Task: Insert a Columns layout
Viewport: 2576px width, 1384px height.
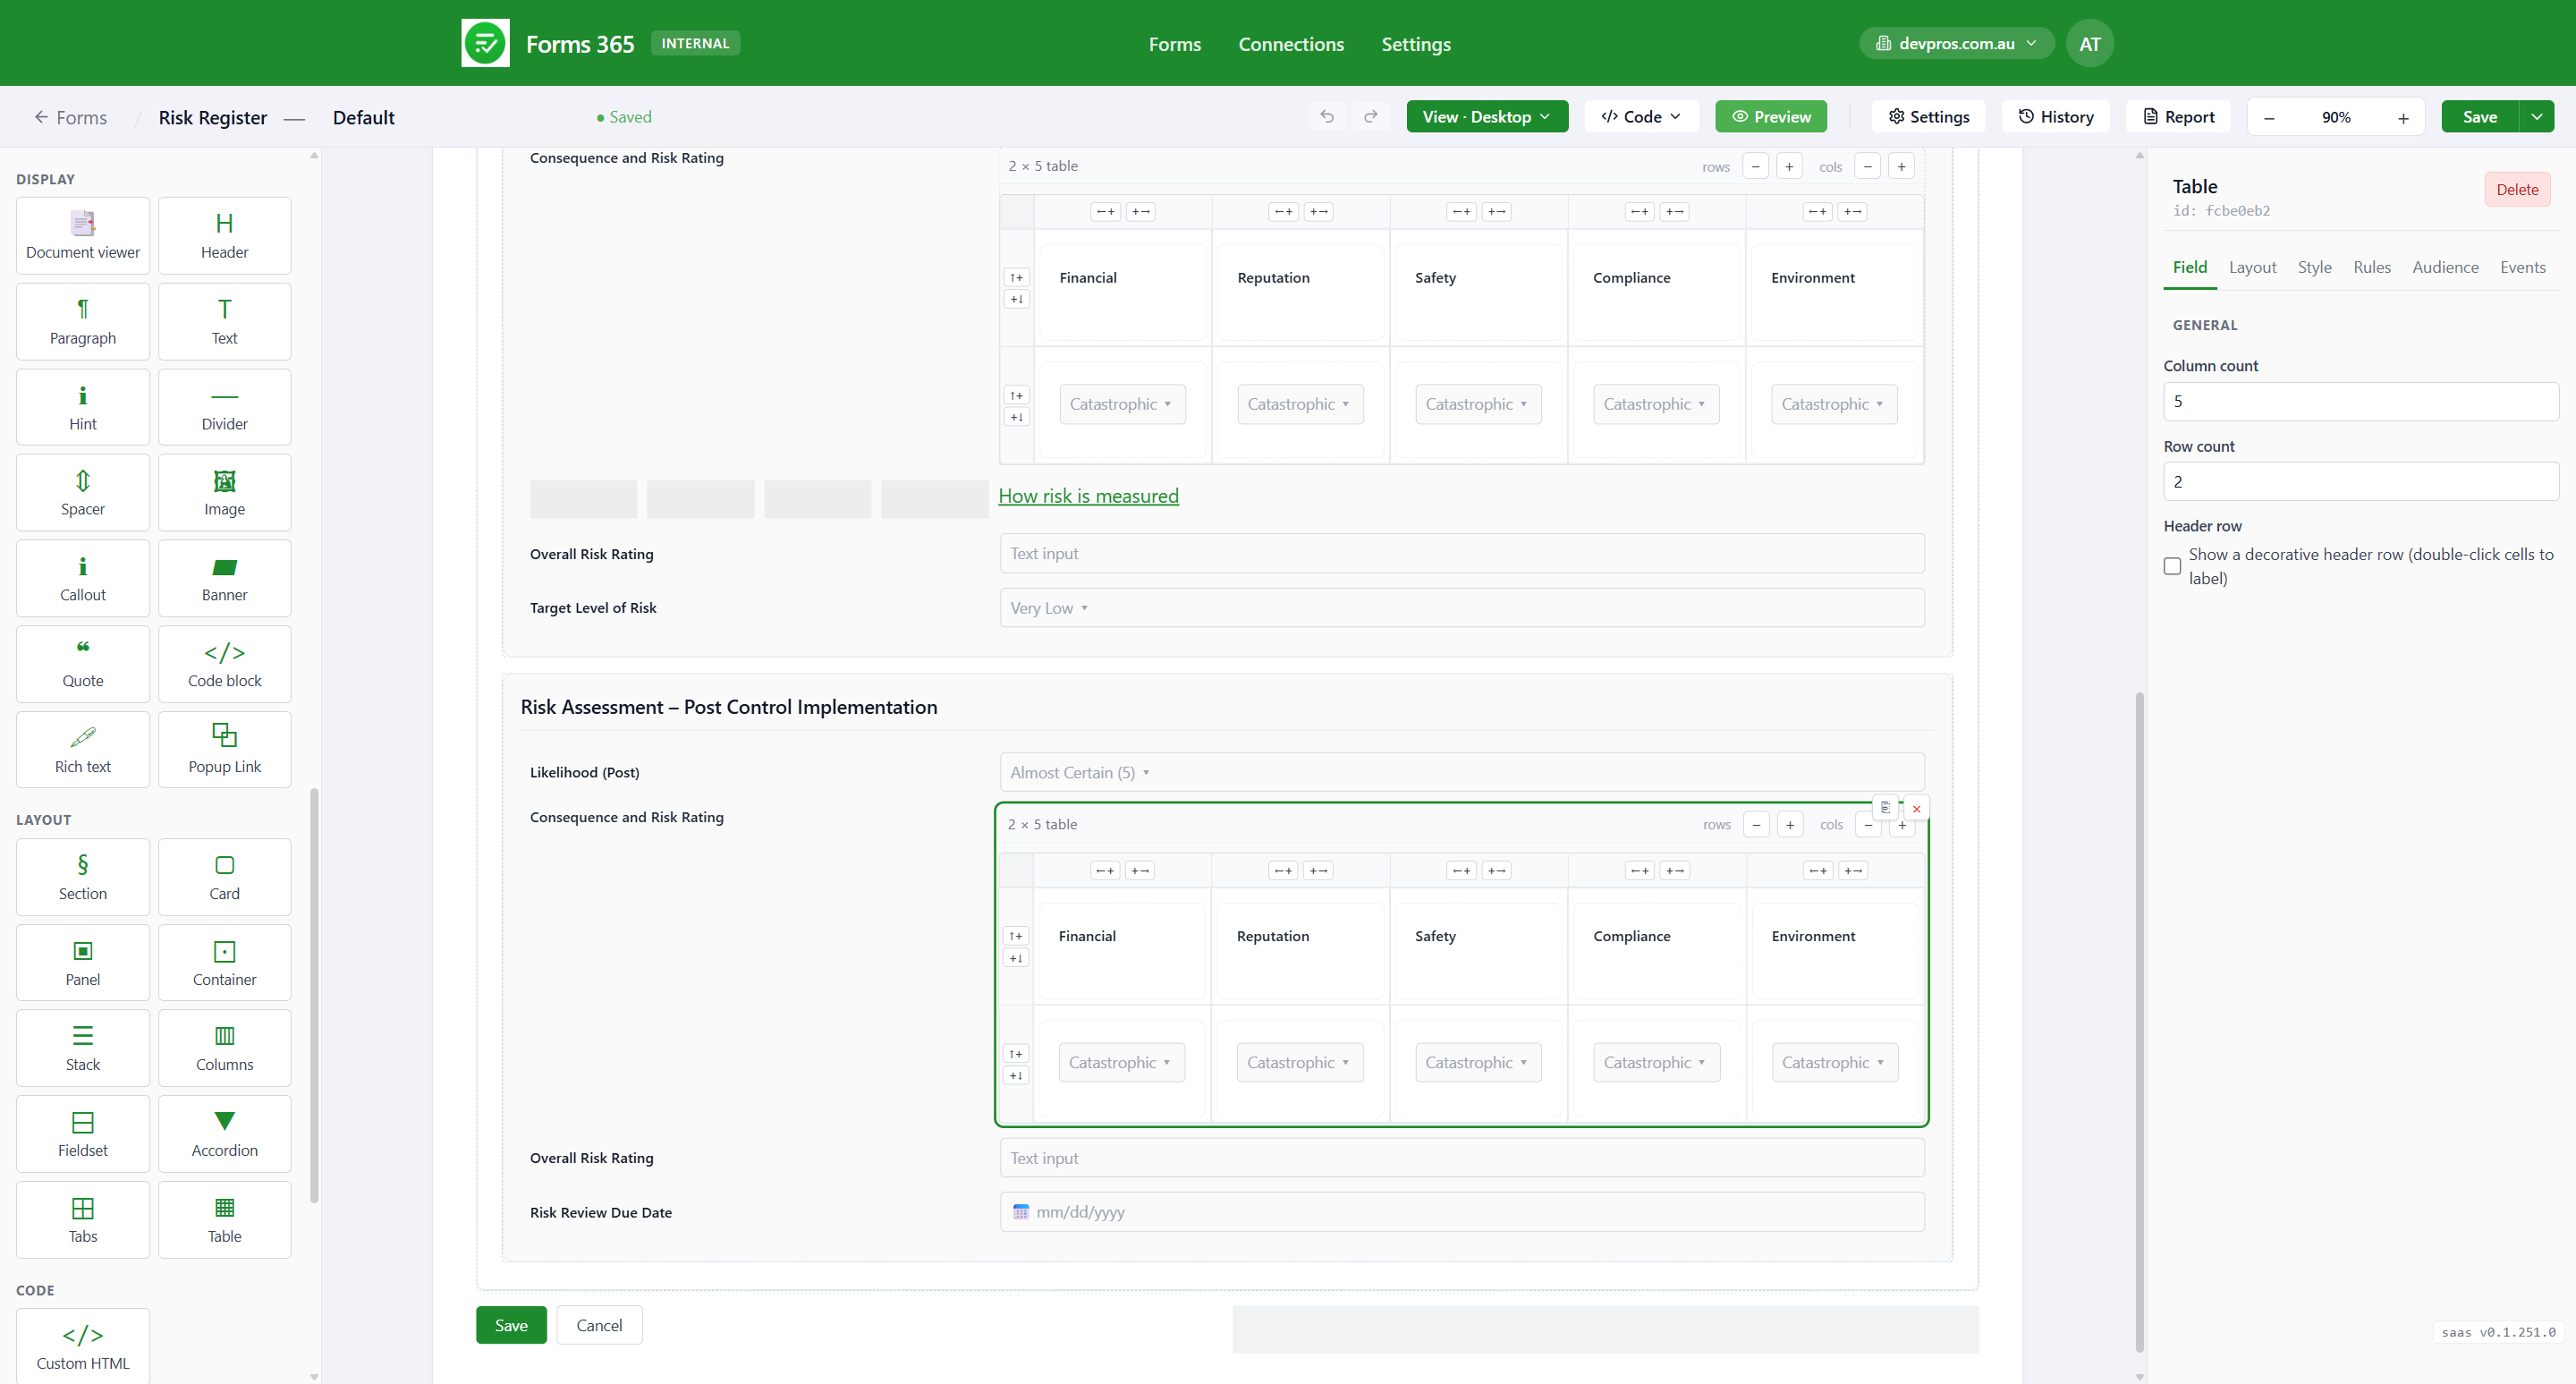Action: click(224, 1048)
